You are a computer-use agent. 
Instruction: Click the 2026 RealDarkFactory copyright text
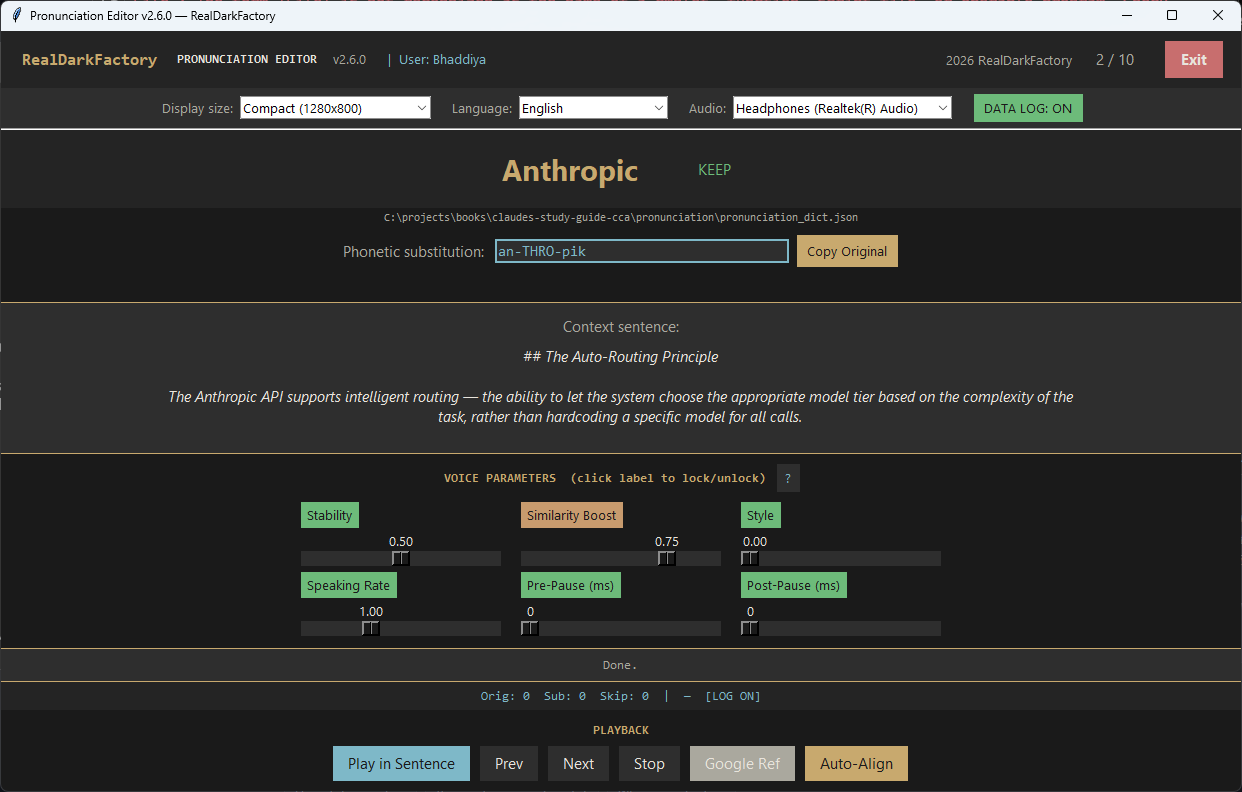click(1009, 60)
